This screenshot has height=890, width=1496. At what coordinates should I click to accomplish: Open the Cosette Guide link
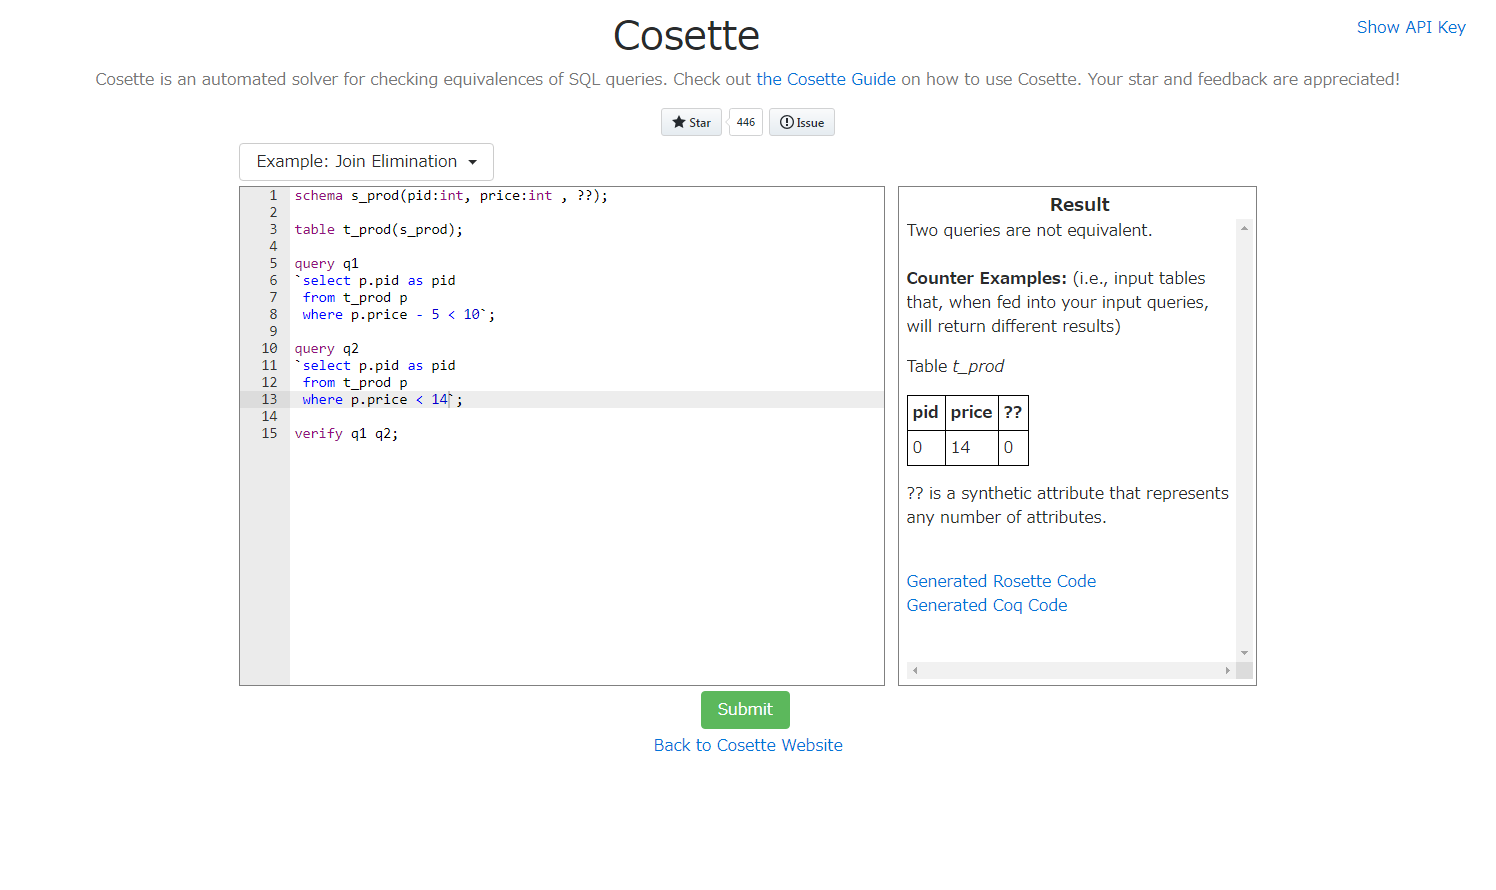(x=825, y=79)
